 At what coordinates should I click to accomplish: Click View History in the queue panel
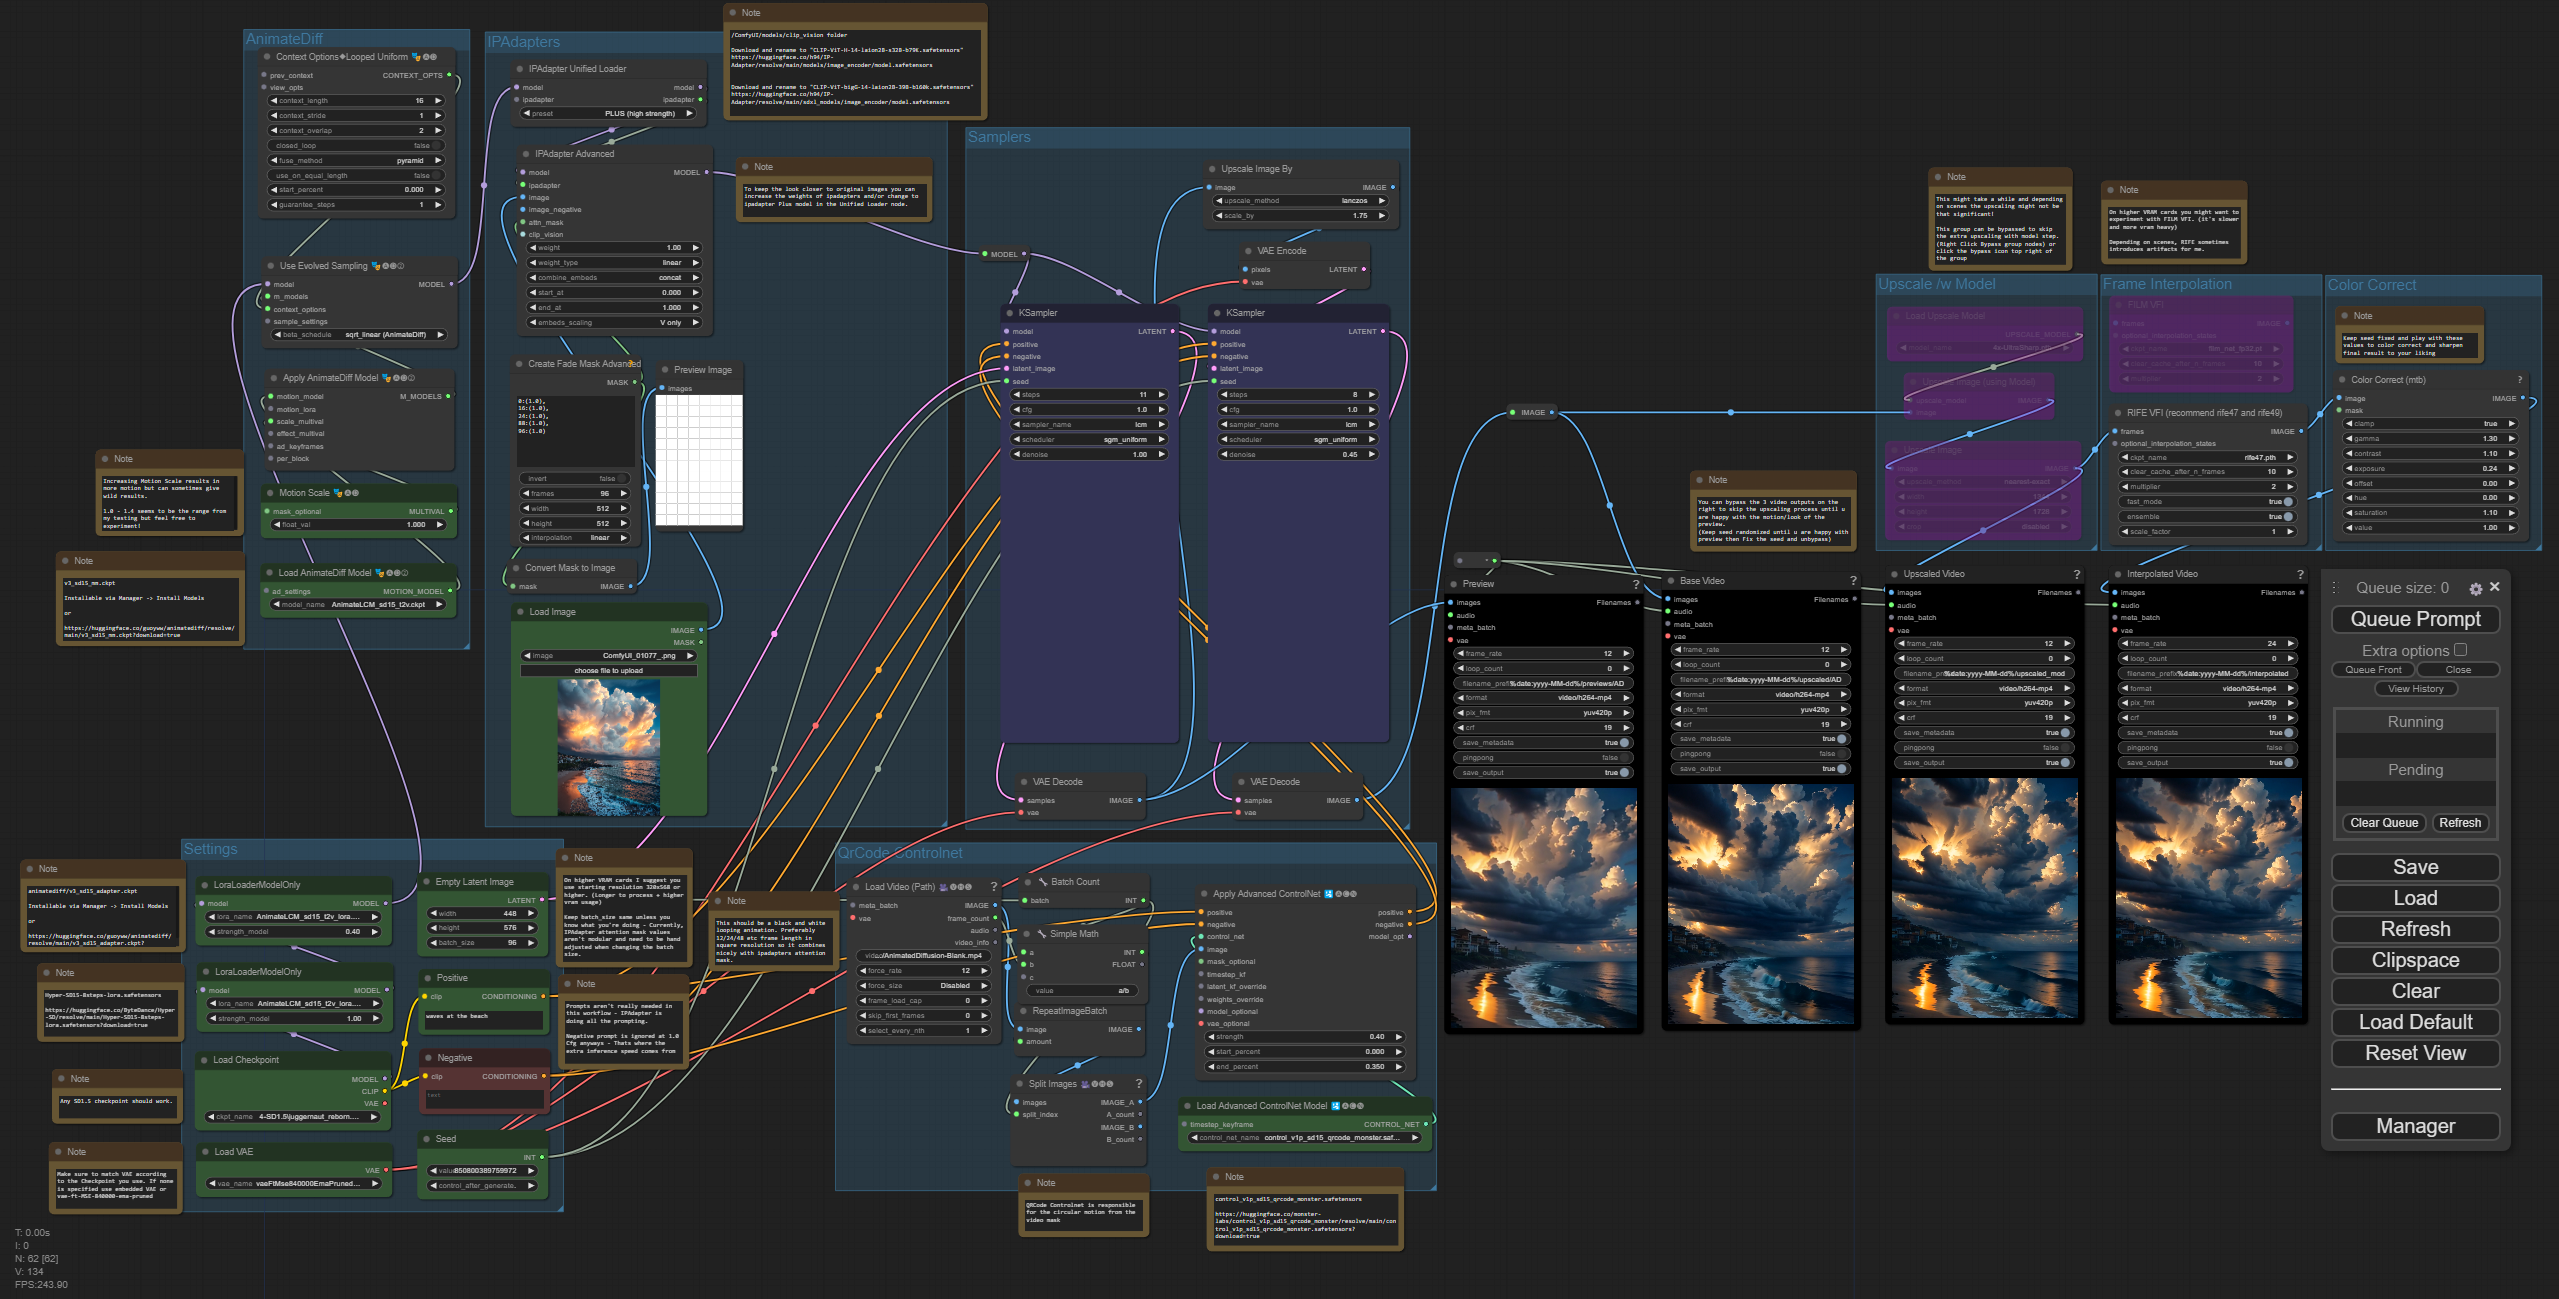tap(2414, 689)
